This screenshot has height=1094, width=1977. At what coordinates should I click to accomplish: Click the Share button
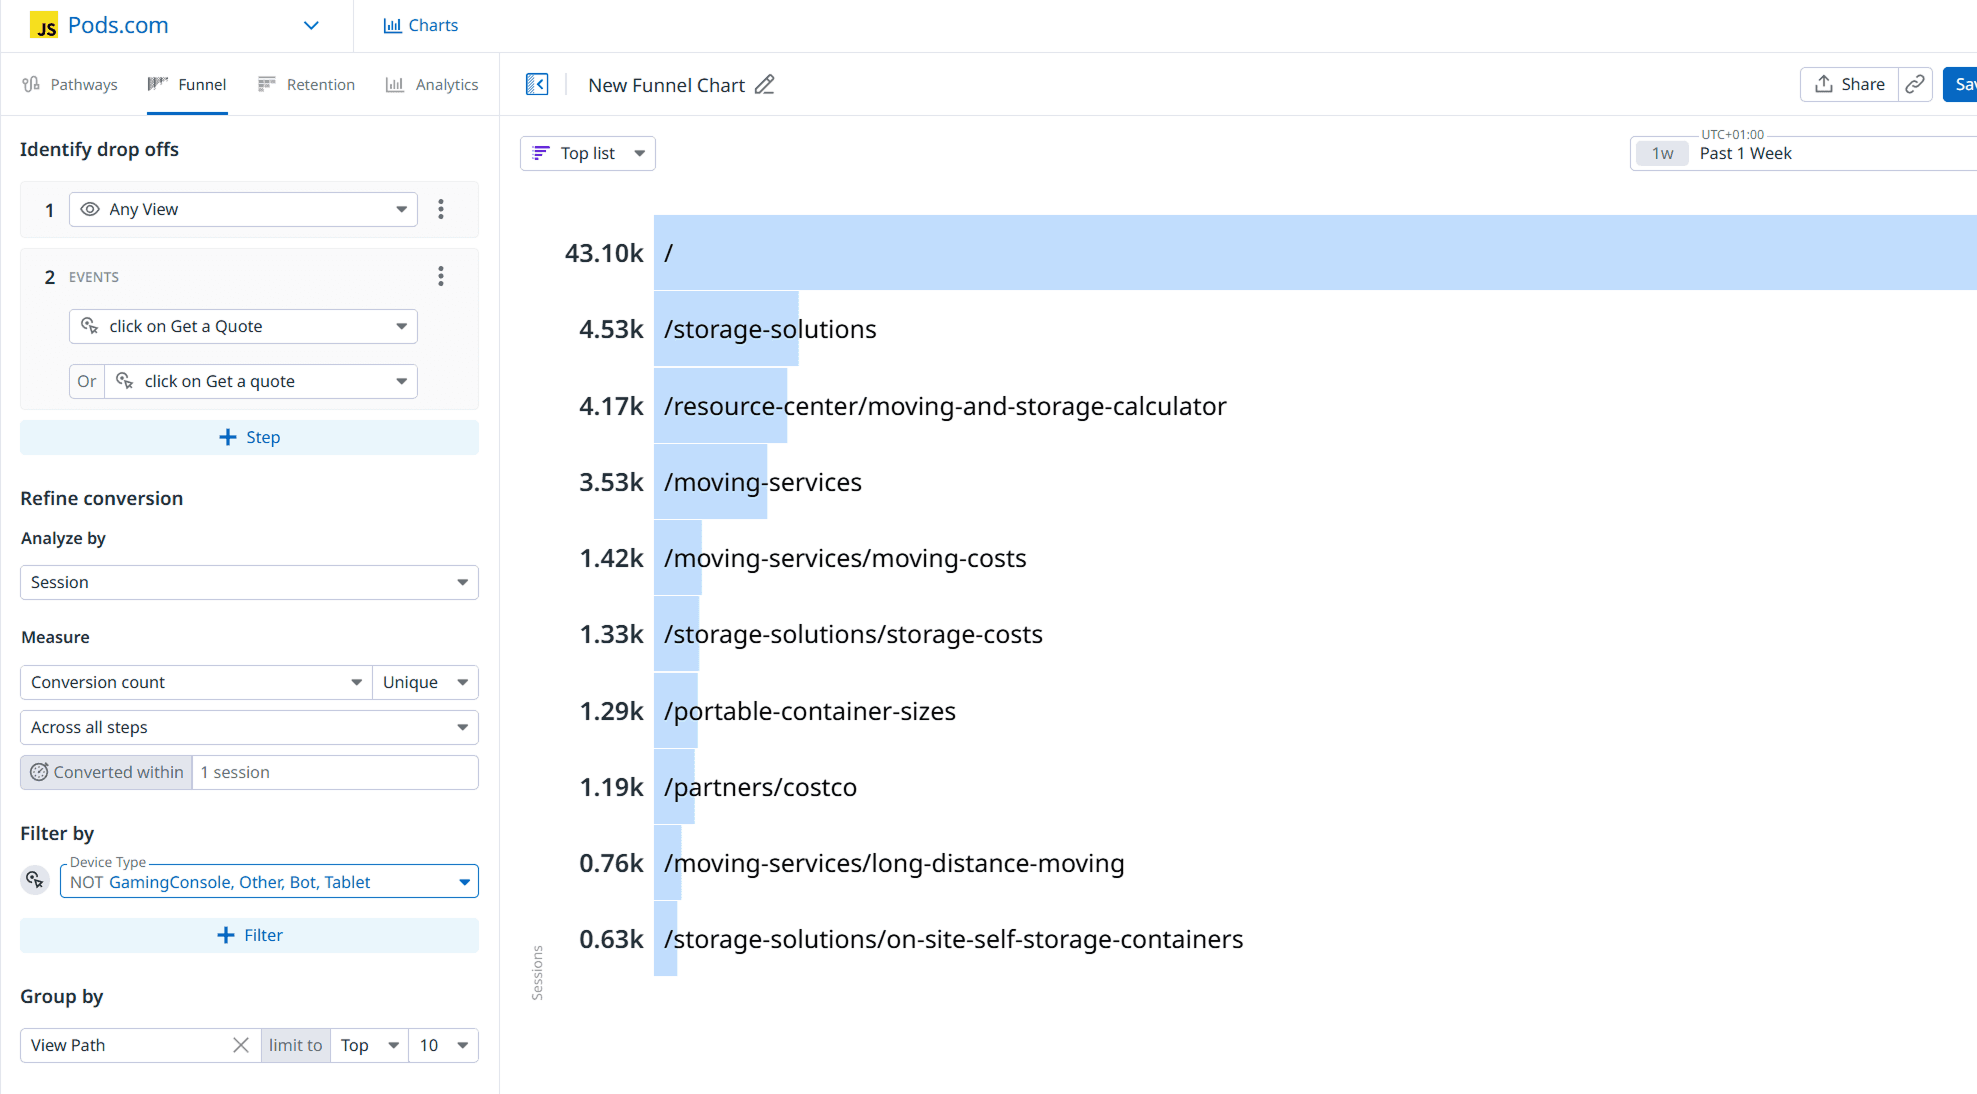[x=1849, y=85]
